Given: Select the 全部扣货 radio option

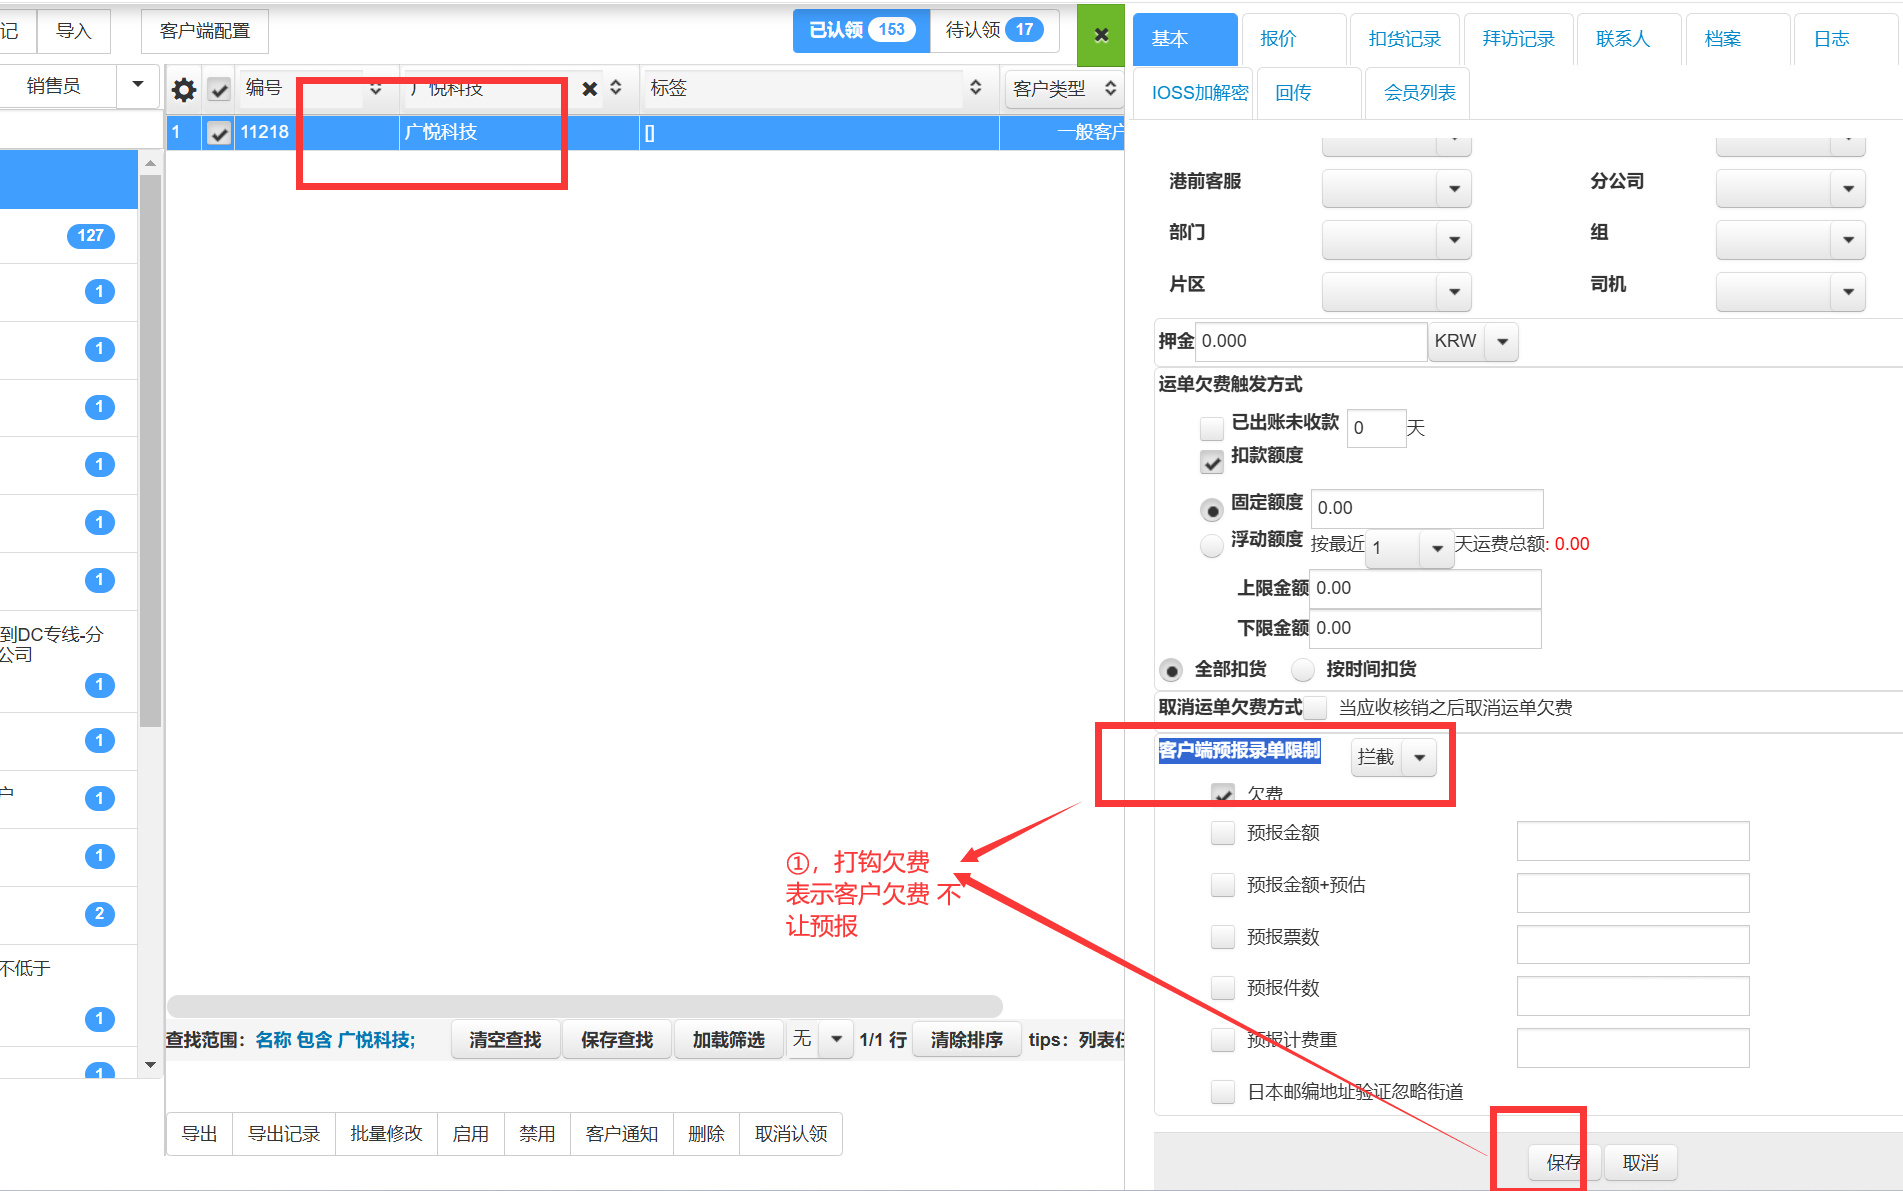Looking at the screenshot, I should (1171, 670).
